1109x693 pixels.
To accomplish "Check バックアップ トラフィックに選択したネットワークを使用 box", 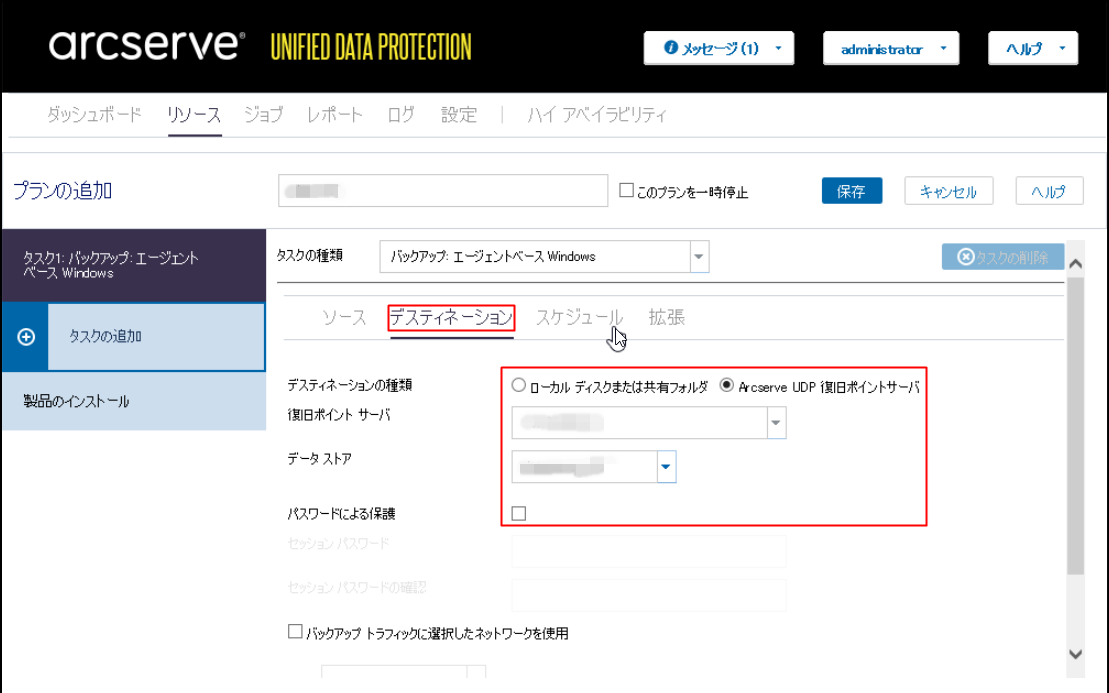I will pyautogui.click(x=295, y=631).
